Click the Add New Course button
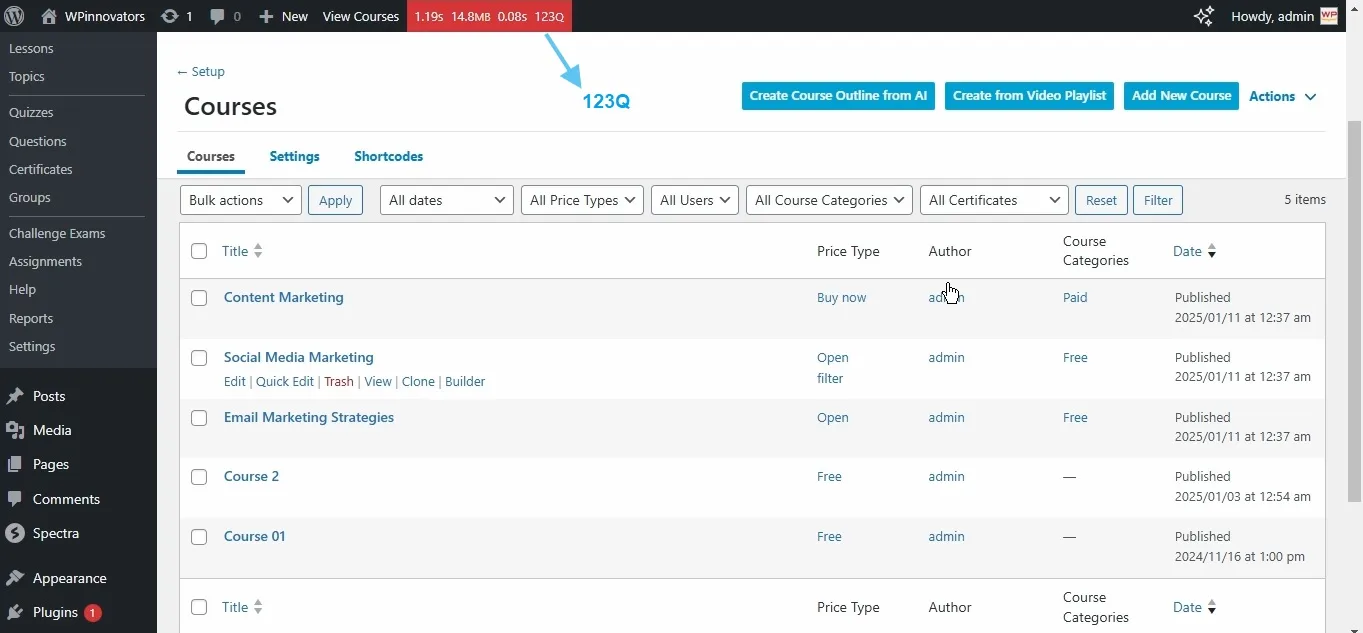Viewport: 1363px width, 633px height. [1180, 96]
